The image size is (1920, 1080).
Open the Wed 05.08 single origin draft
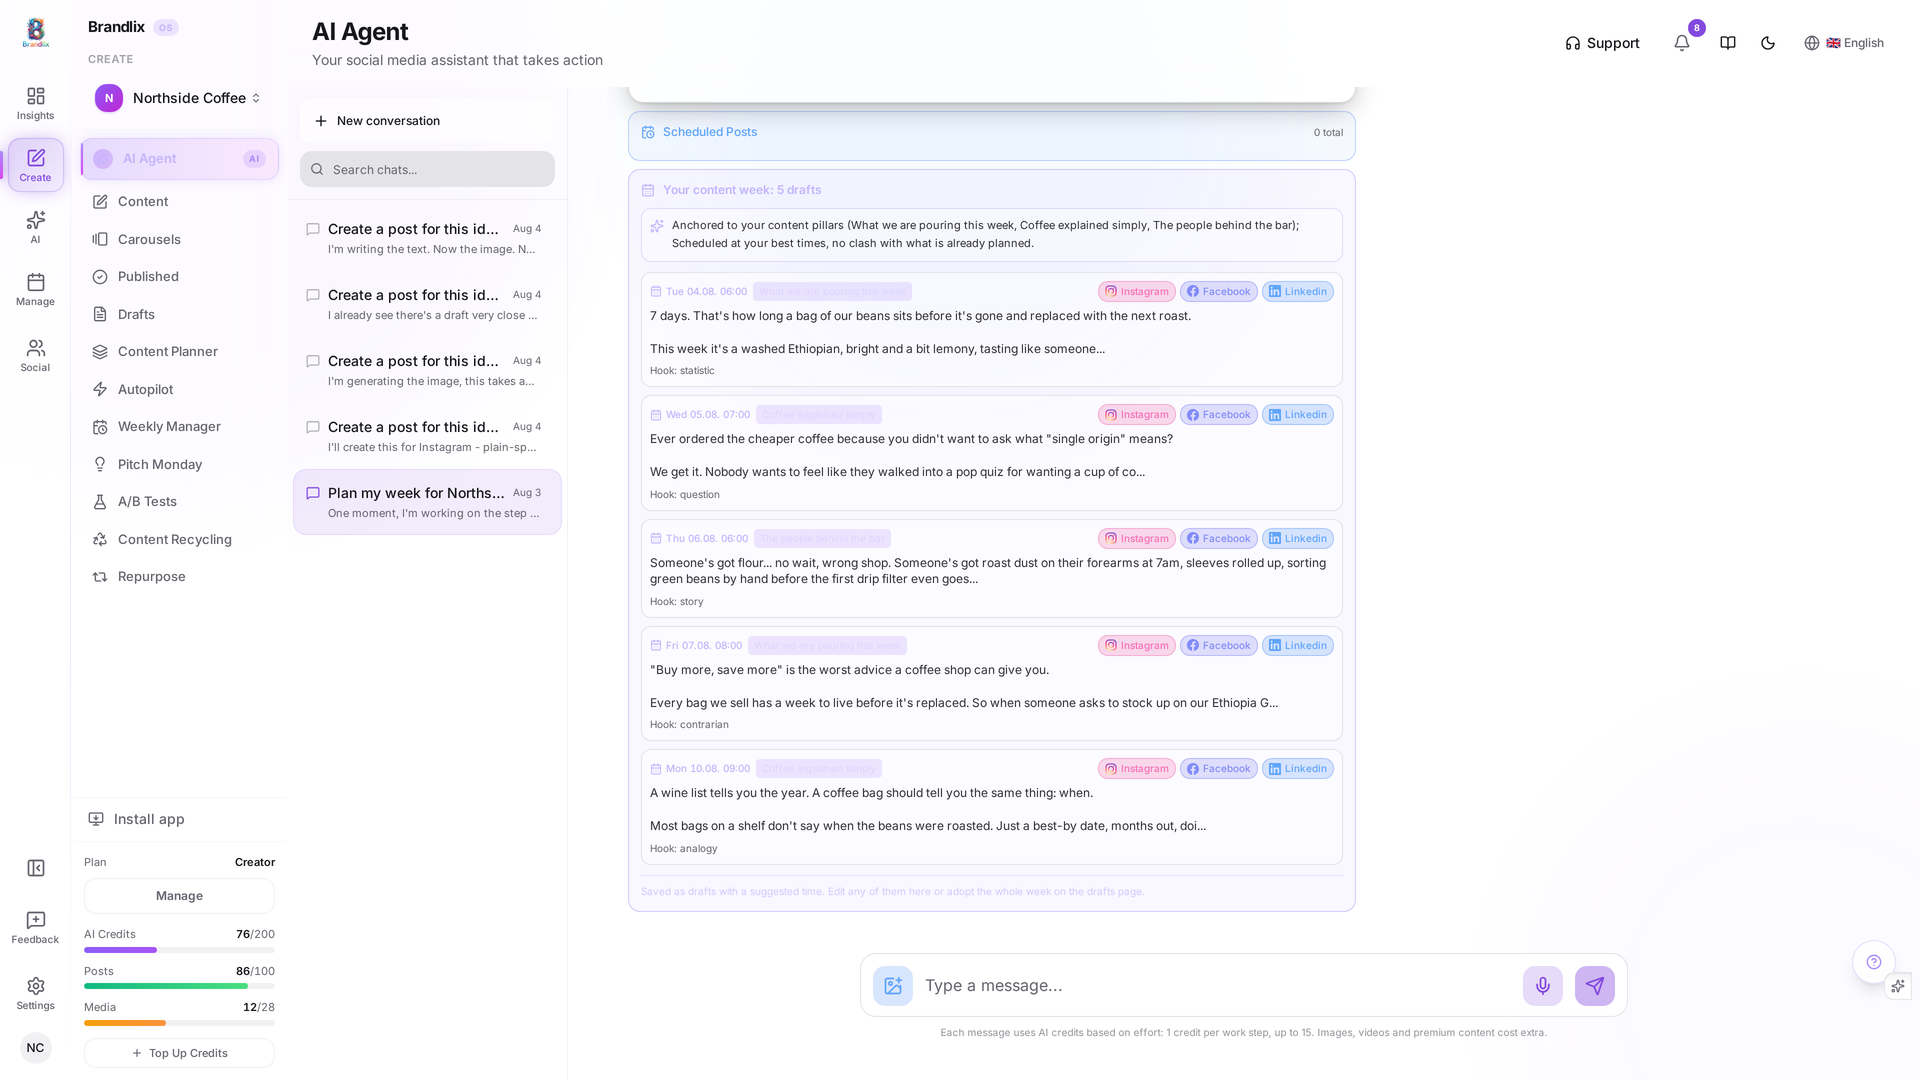[991, 453]
